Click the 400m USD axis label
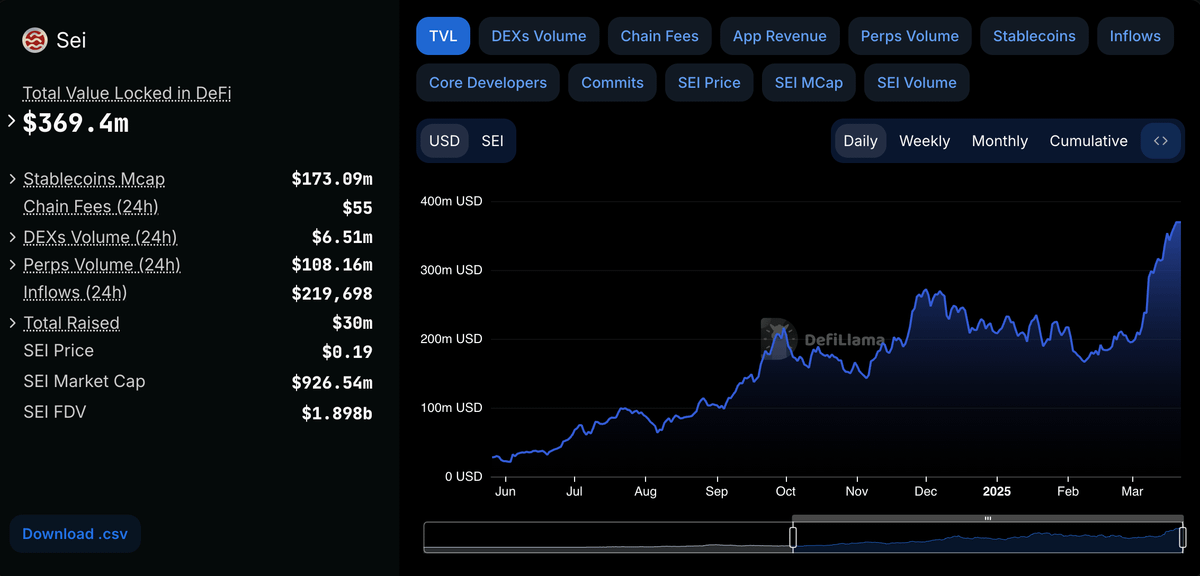Viewport: 1200px width, 576px height. [451, 201]
